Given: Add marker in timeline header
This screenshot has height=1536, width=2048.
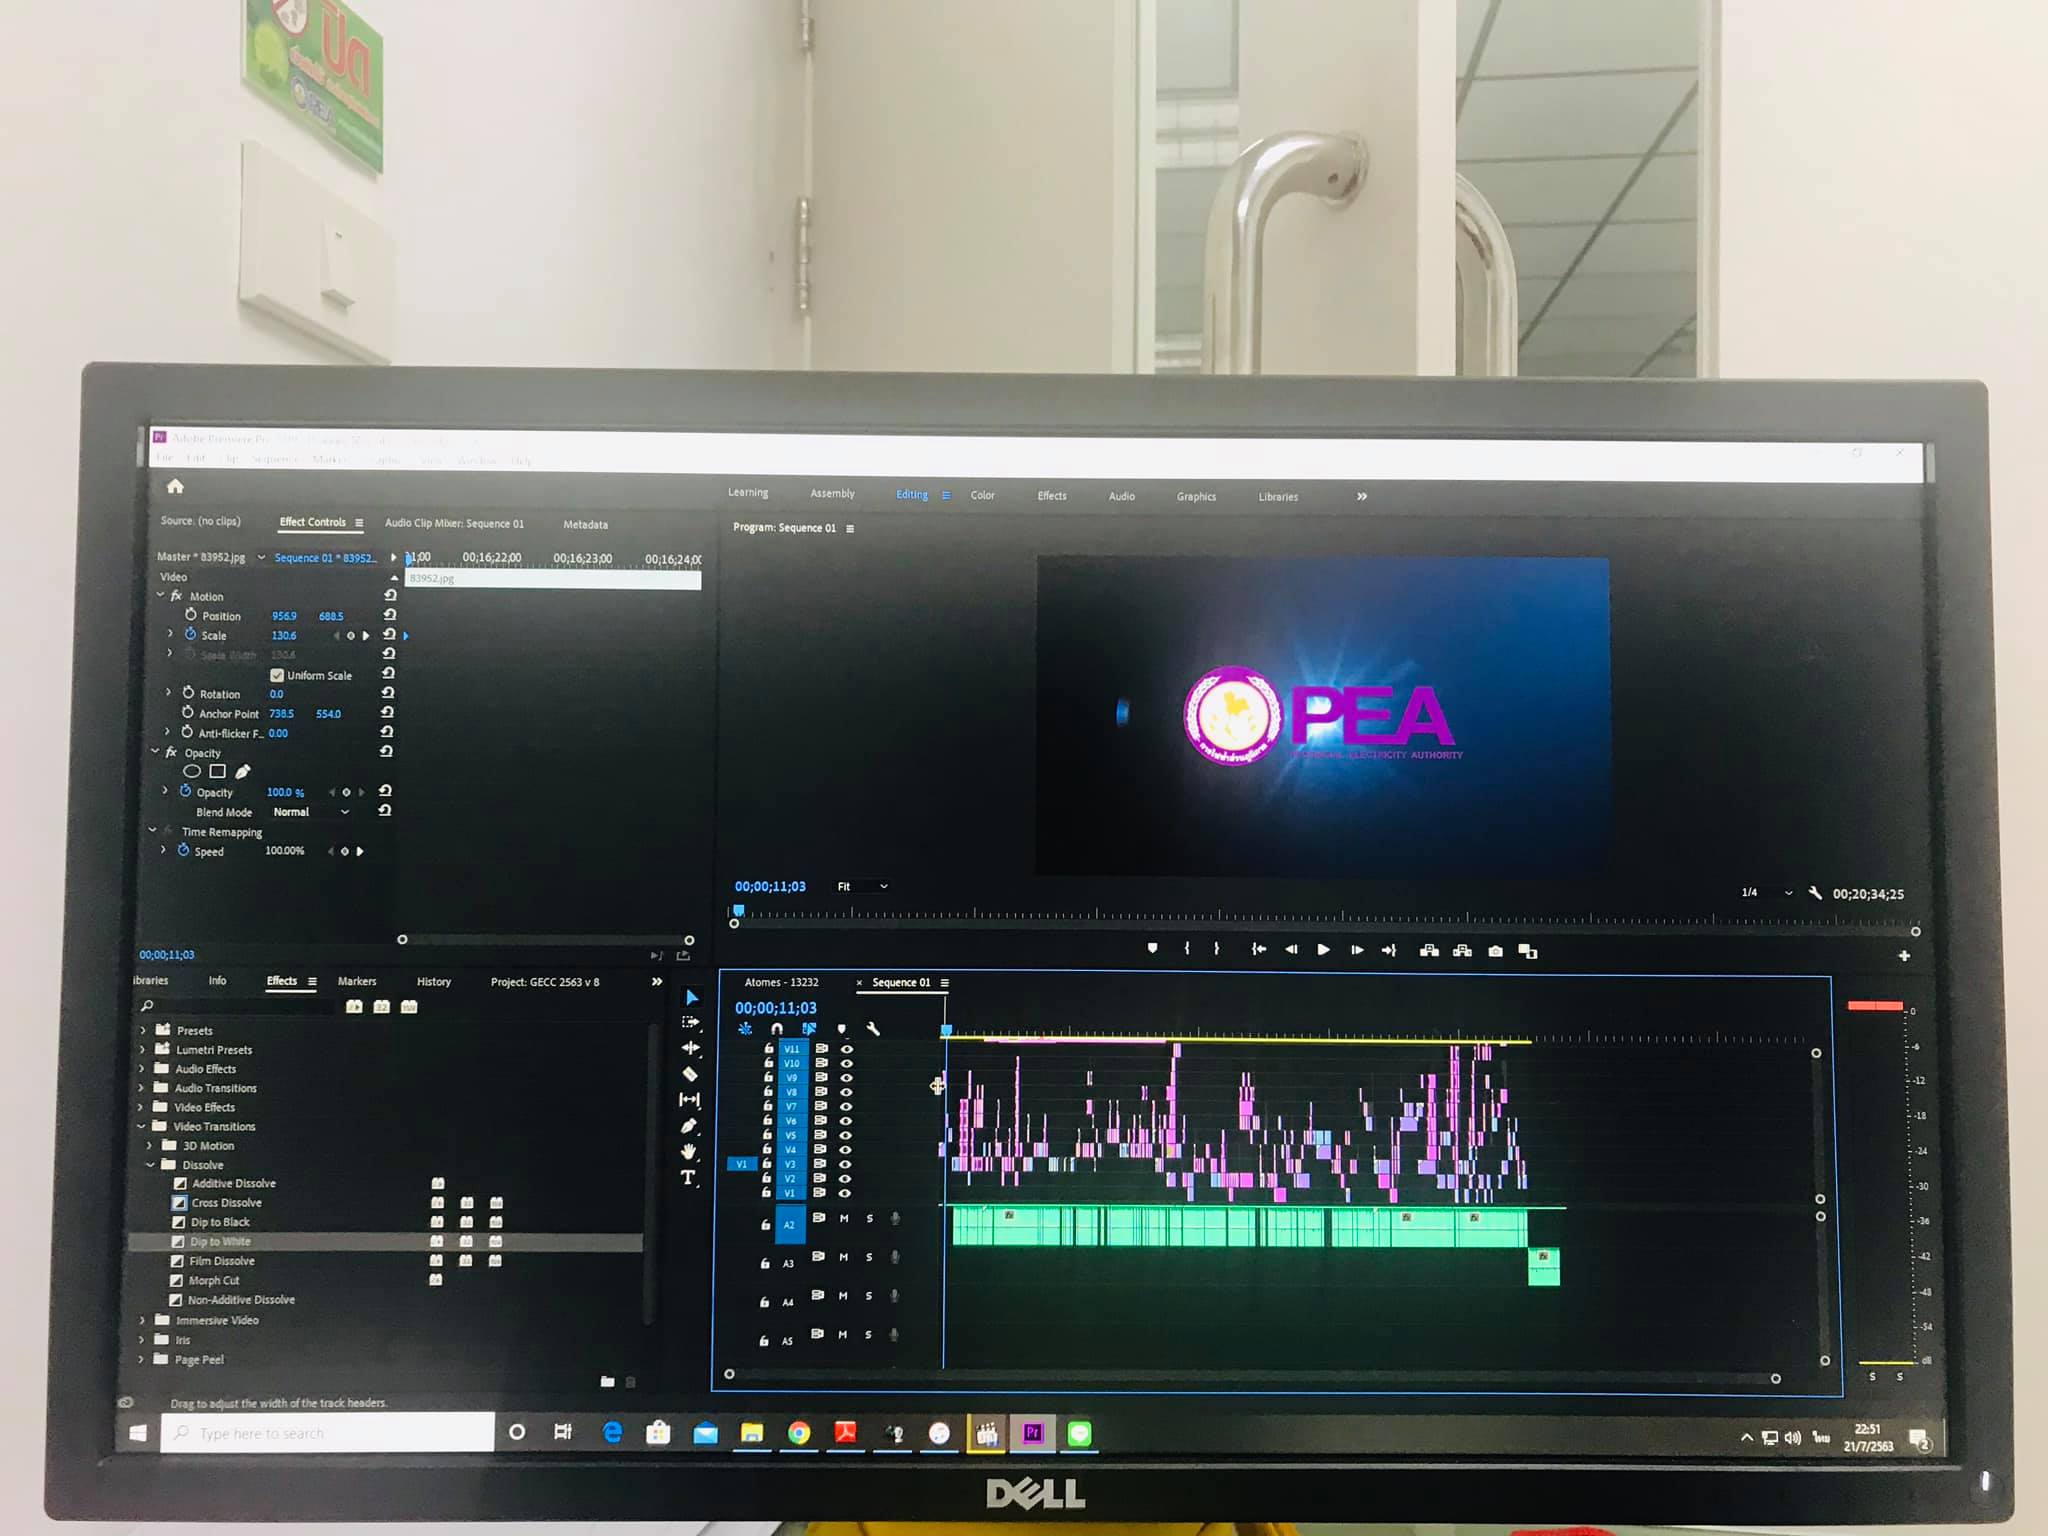Looking at the screenshot, I should (841, 1028).
